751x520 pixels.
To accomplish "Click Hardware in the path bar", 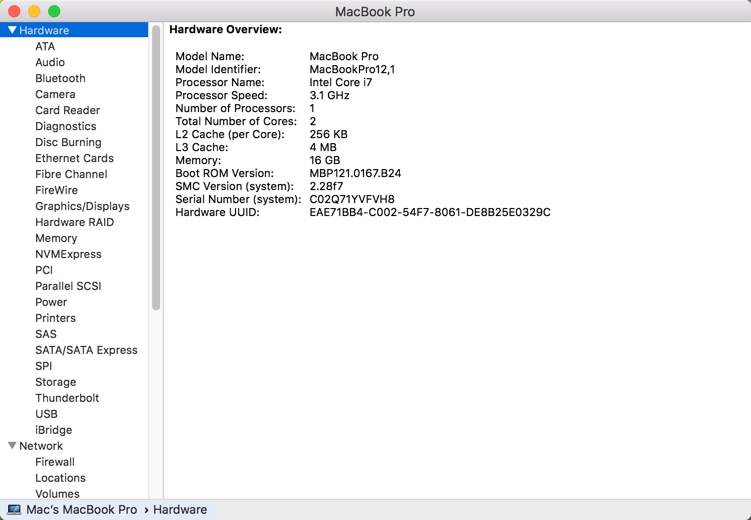I will click(x=180, y=510).
